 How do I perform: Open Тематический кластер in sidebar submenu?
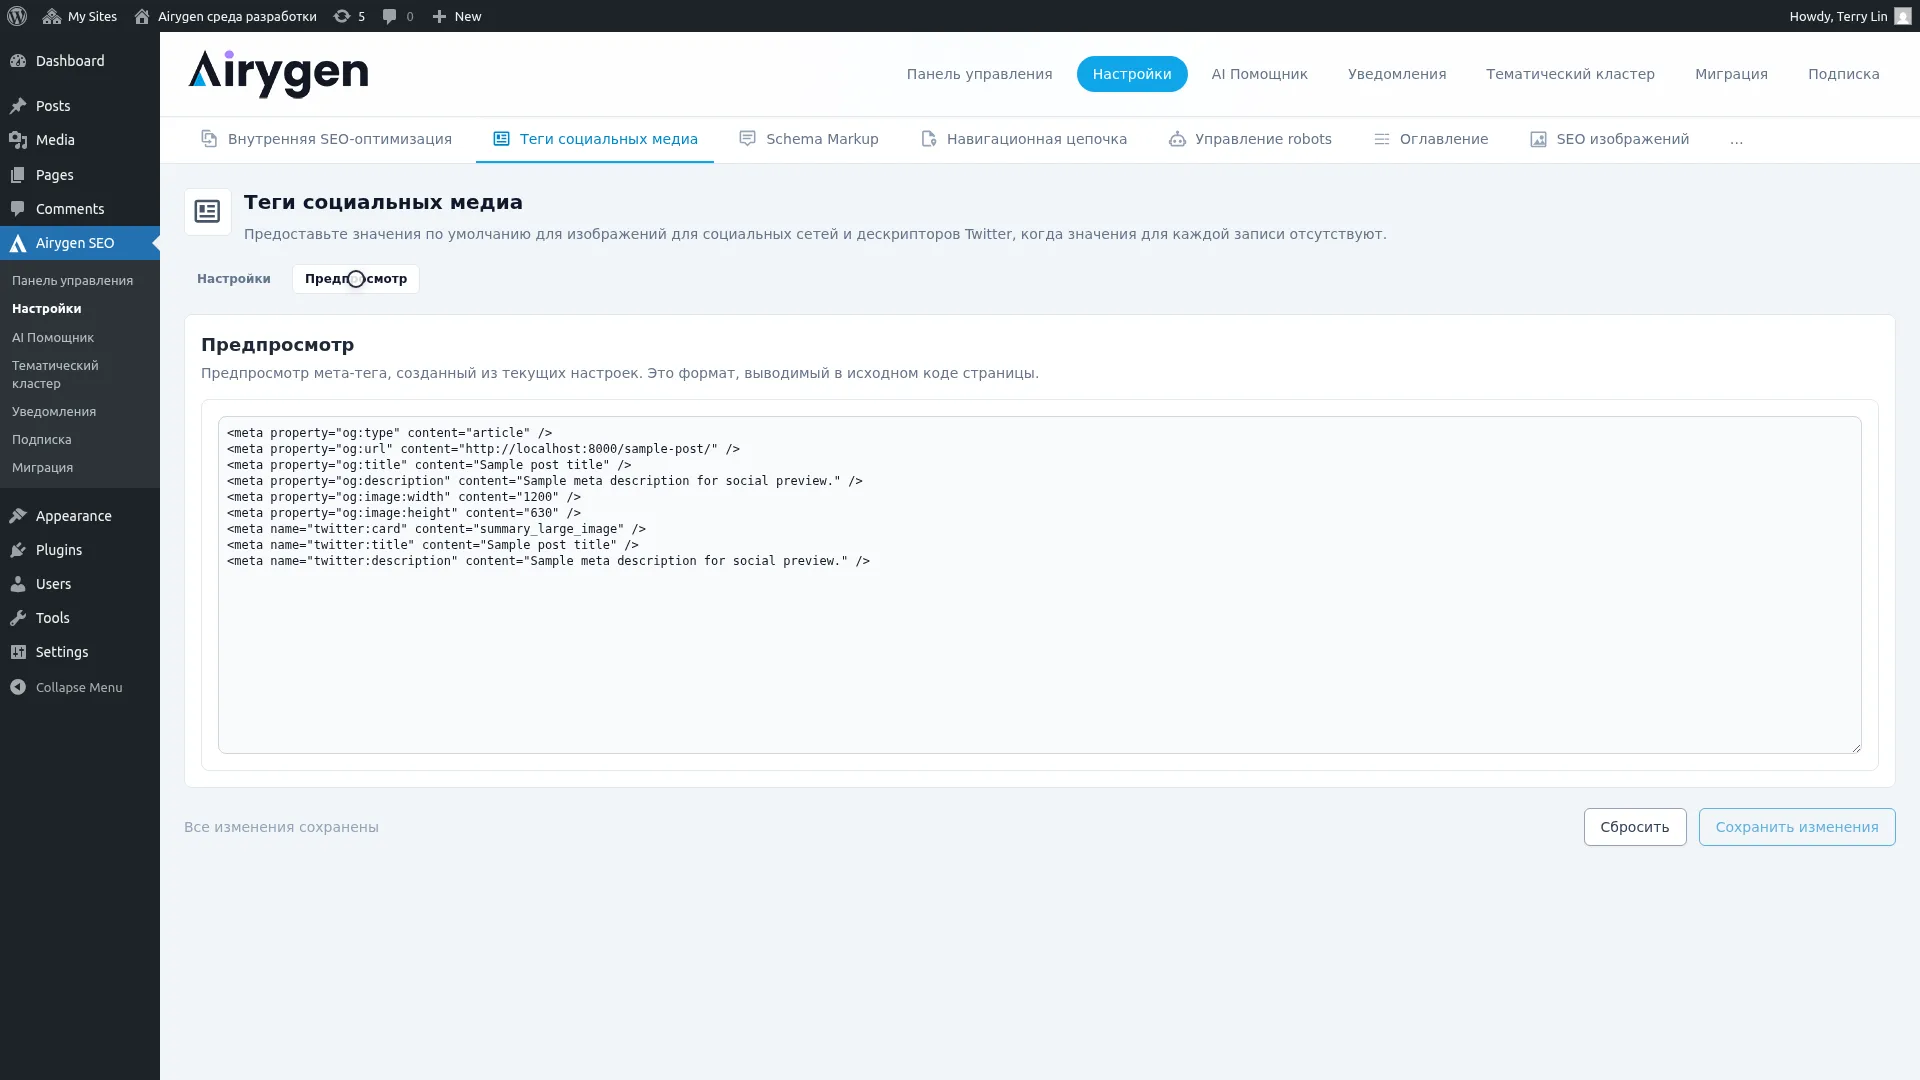click(55, 375)
